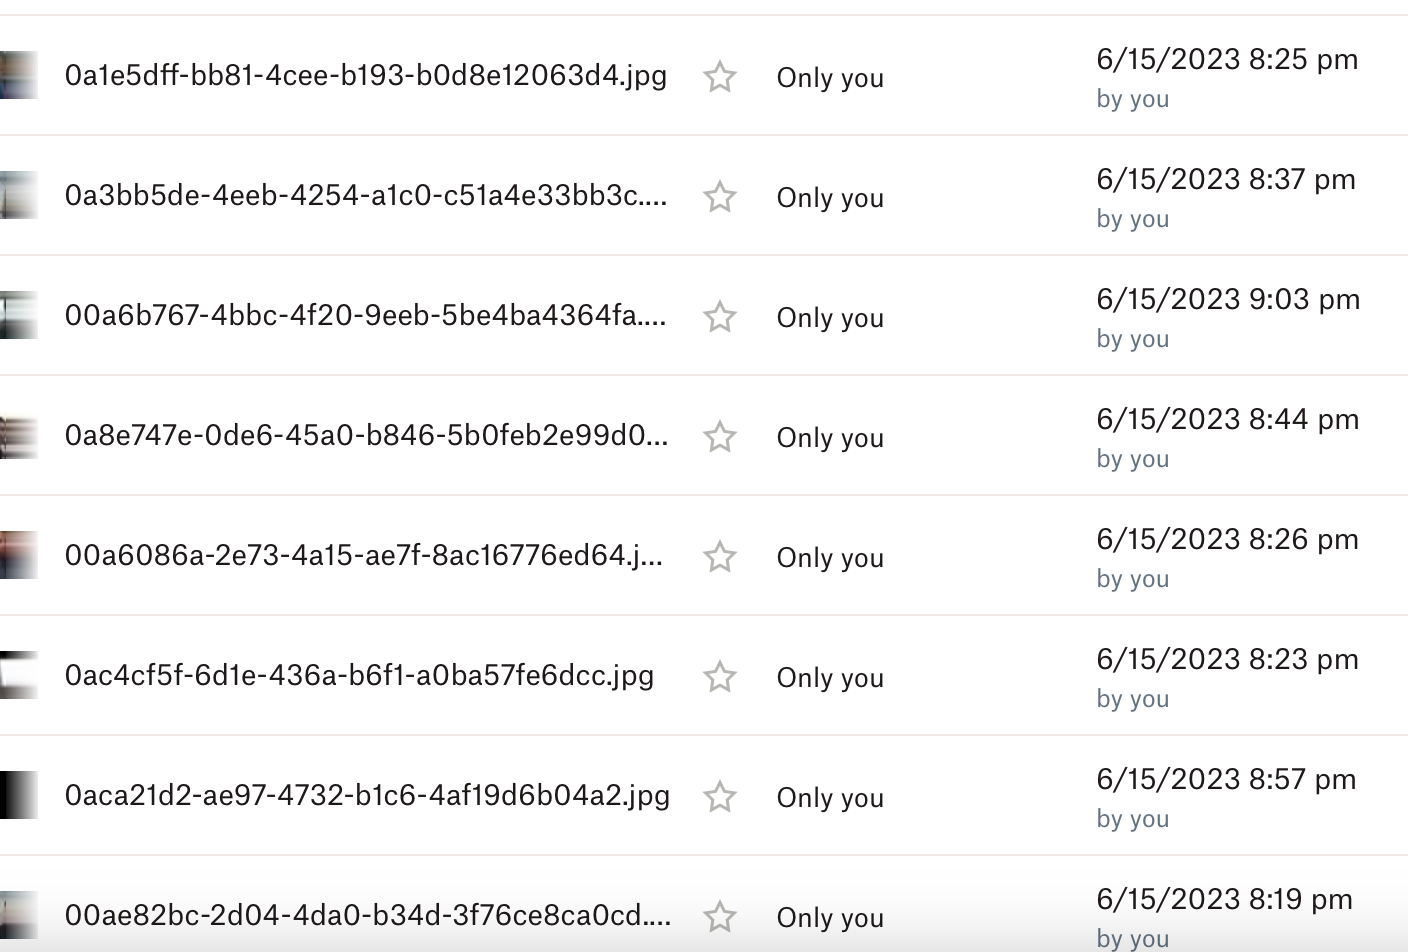Click the 0aca21d2-ae97-4732-b1c6-4af19d6b04a2.jpg filename
1408x952 pixels.
pyautogui.click(x=367, y=796)
